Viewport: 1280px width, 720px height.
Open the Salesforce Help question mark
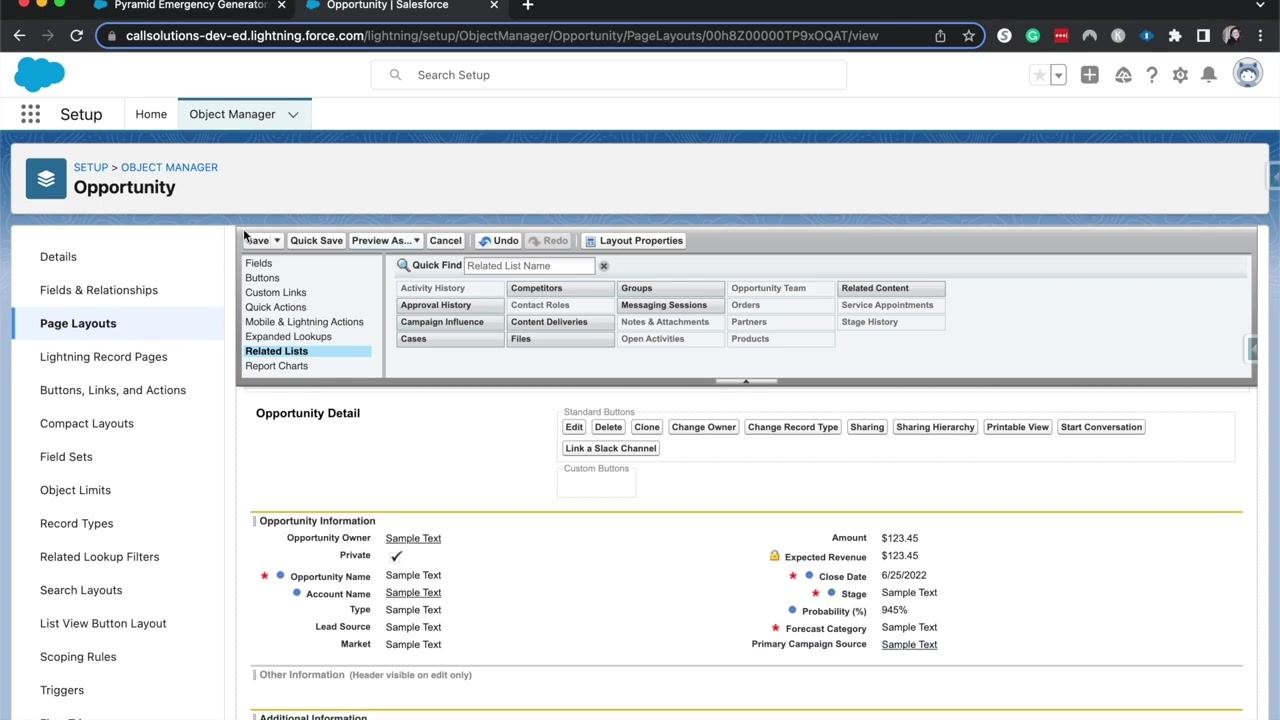point(1152,75)
